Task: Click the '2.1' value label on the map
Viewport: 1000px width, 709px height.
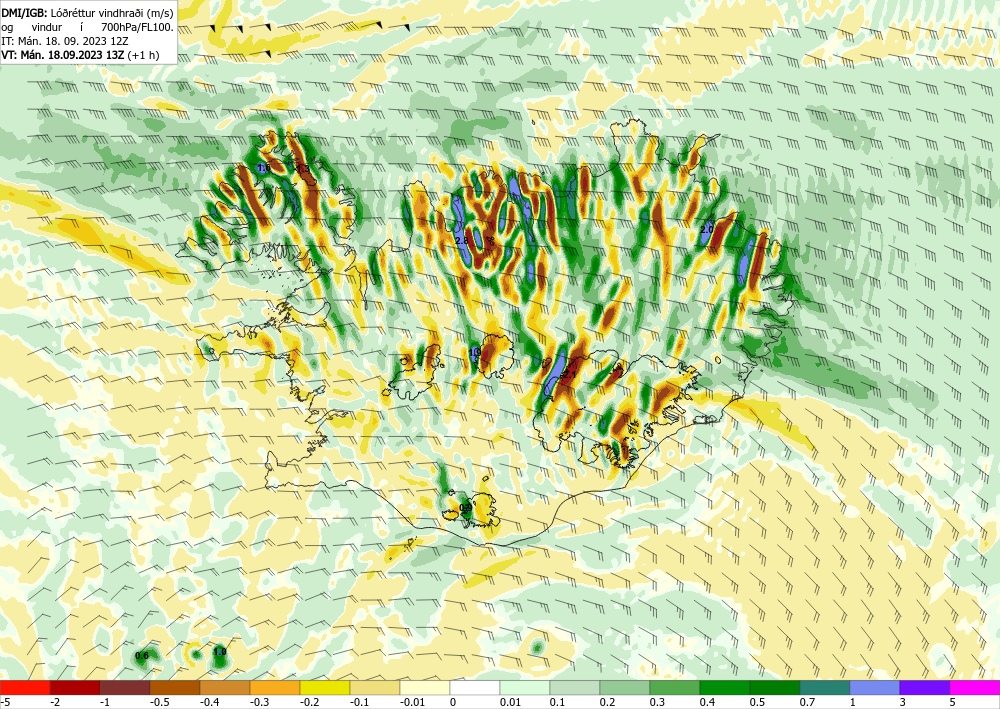Action: tap(569, 374)
